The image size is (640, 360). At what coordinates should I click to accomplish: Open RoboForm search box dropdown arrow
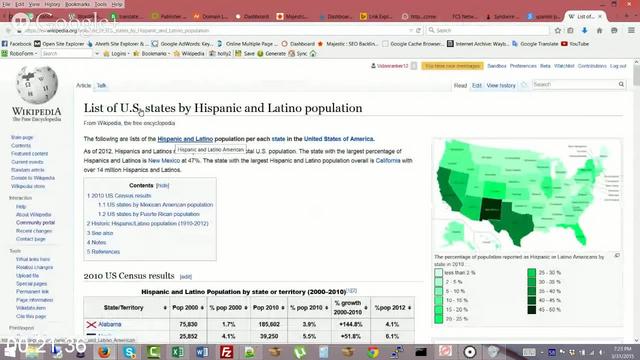tap(97, 53)
